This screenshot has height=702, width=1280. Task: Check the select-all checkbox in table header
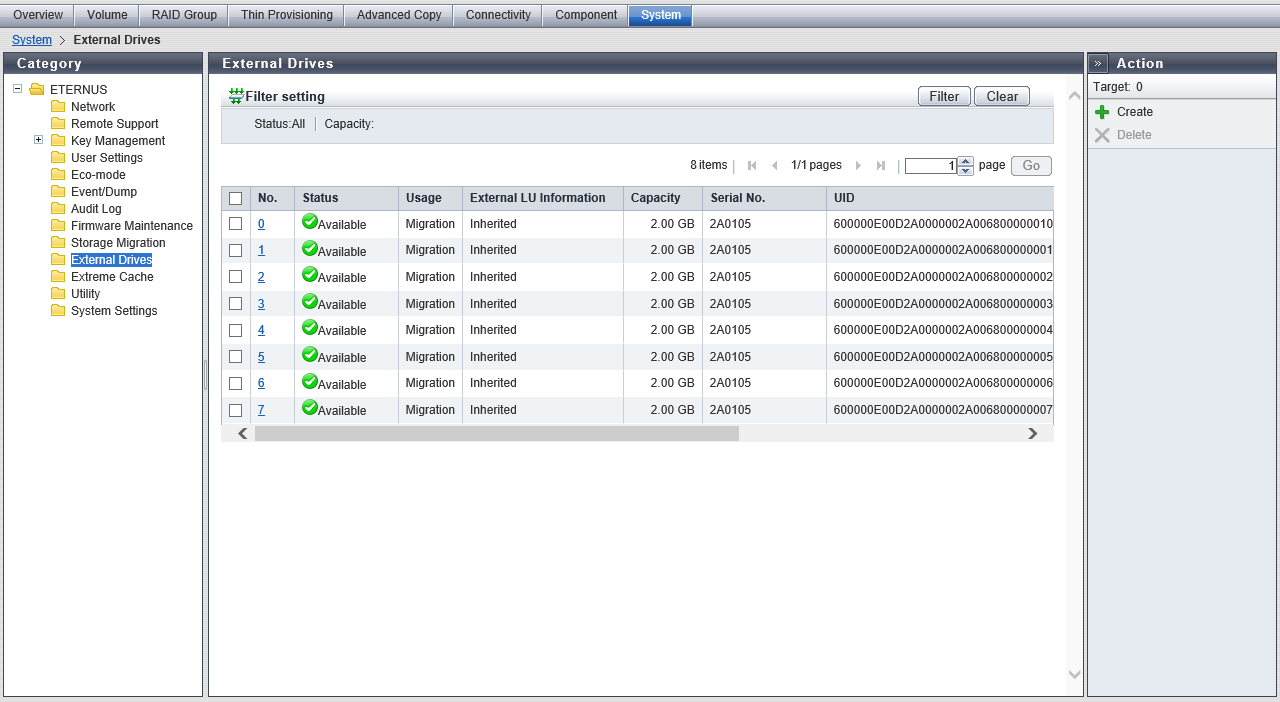235,198
